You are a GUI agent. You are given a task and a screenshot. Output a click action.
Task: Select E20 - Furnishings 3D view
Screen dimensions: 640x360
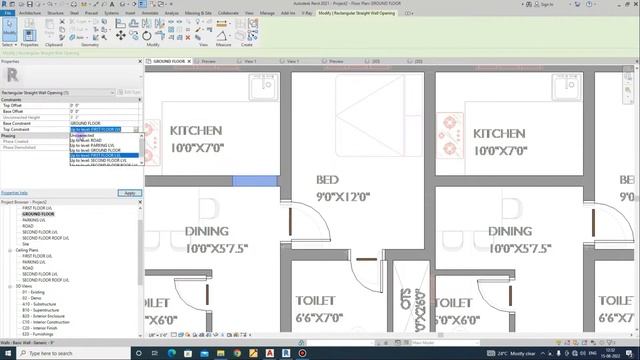pyautogui.click(x=38, y=334)
